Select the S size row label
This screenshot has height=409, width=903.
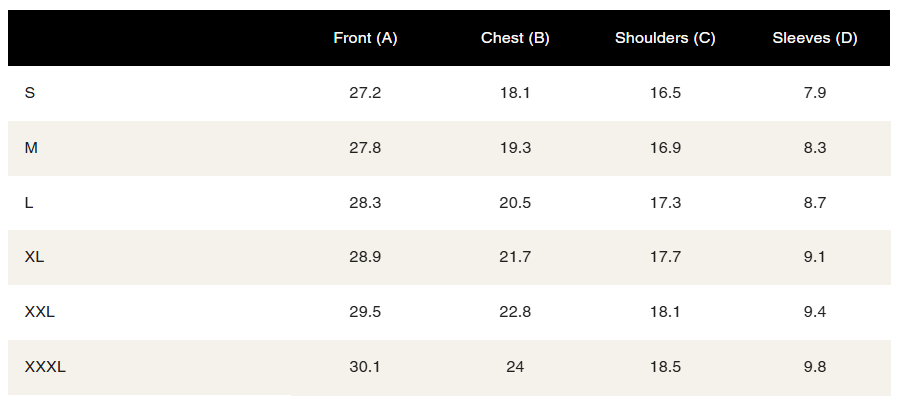[x=30, y=93]
